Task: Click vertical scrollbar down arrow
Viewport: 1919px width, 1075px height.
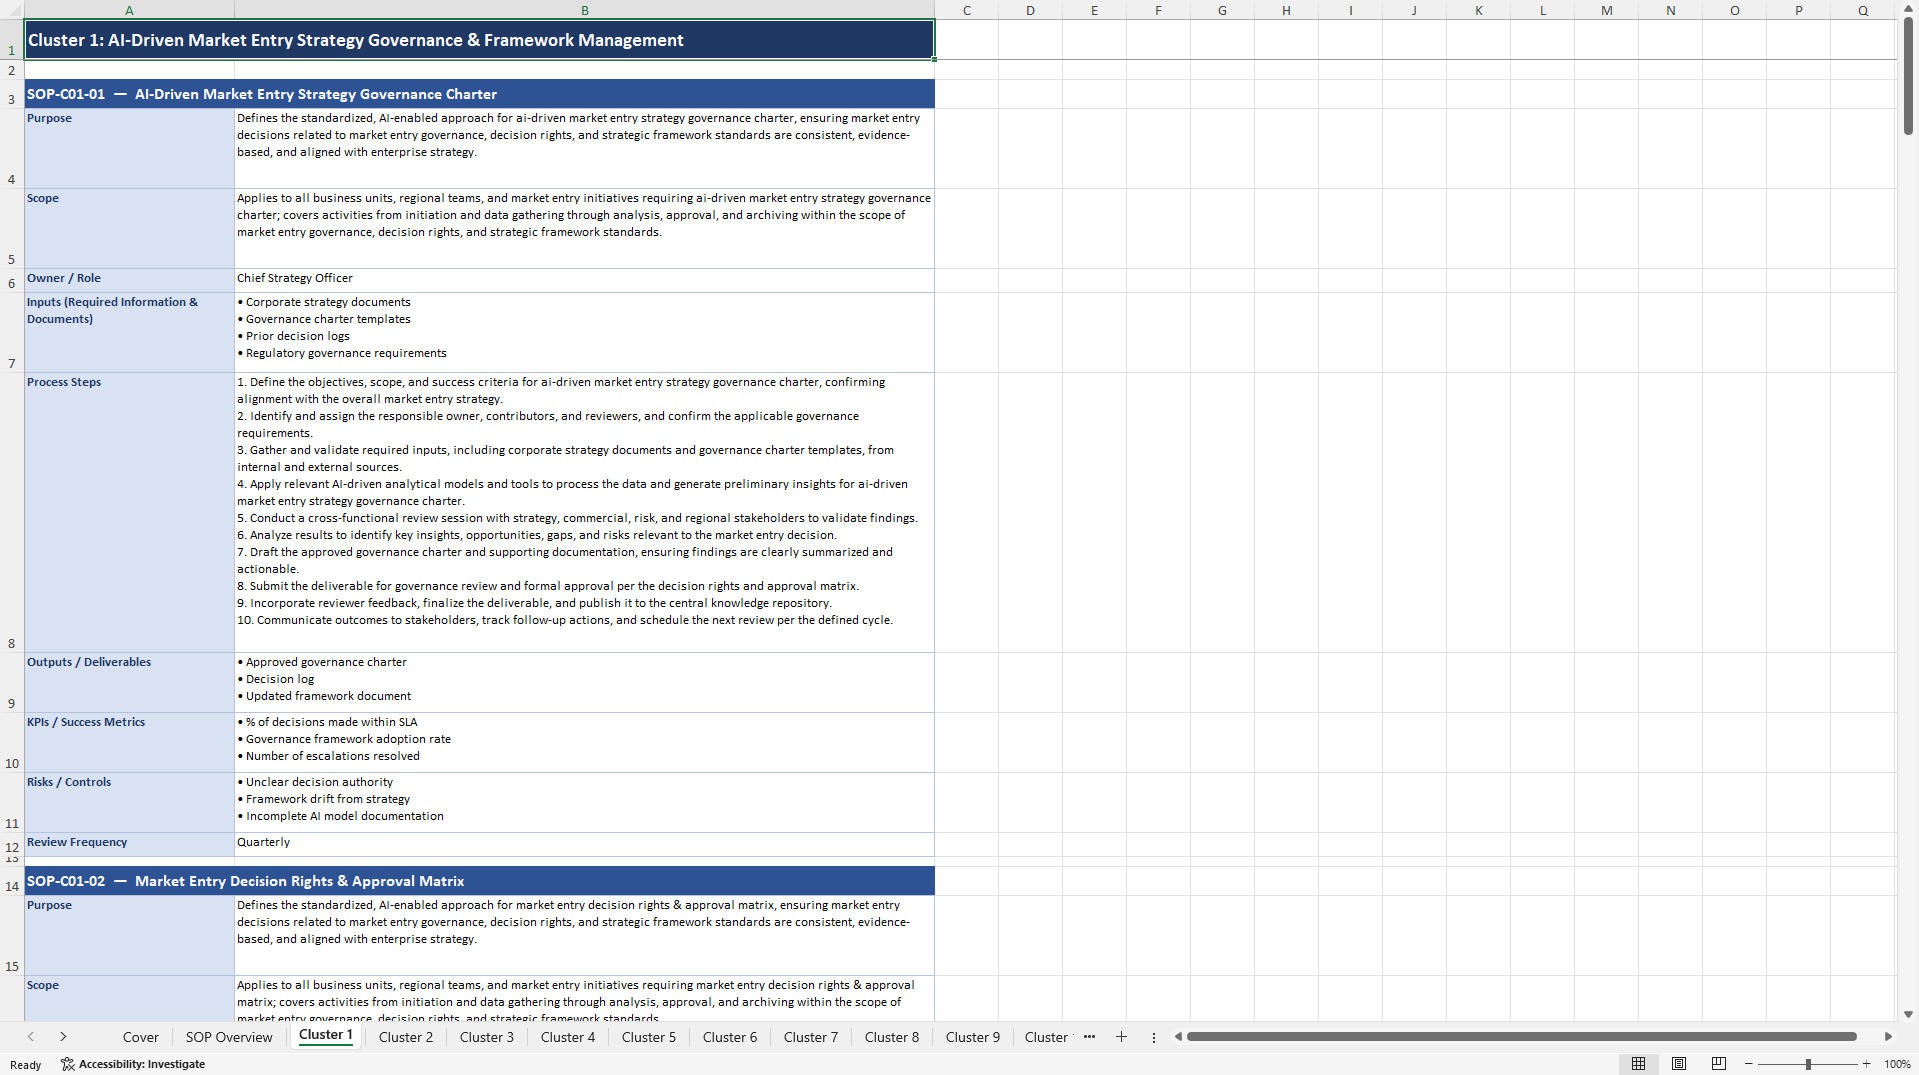Action: click(1908, 1014)
